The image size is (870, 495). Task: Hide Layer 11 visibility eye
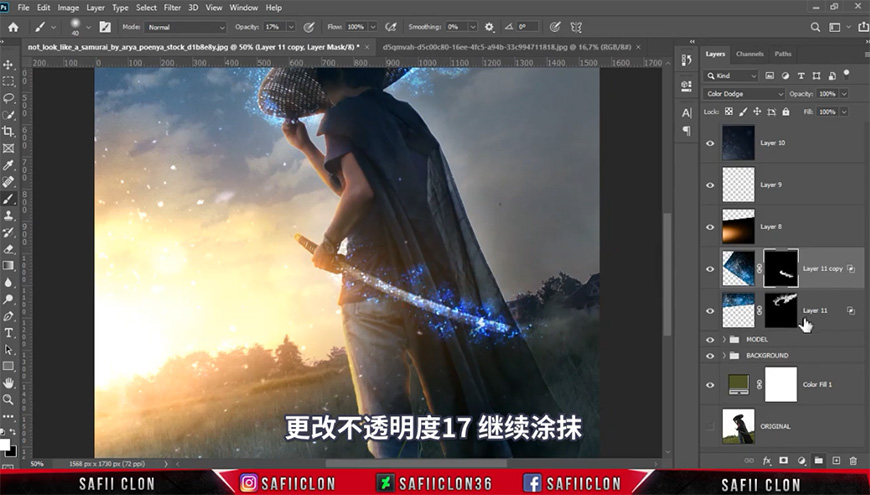click(710, 311)
